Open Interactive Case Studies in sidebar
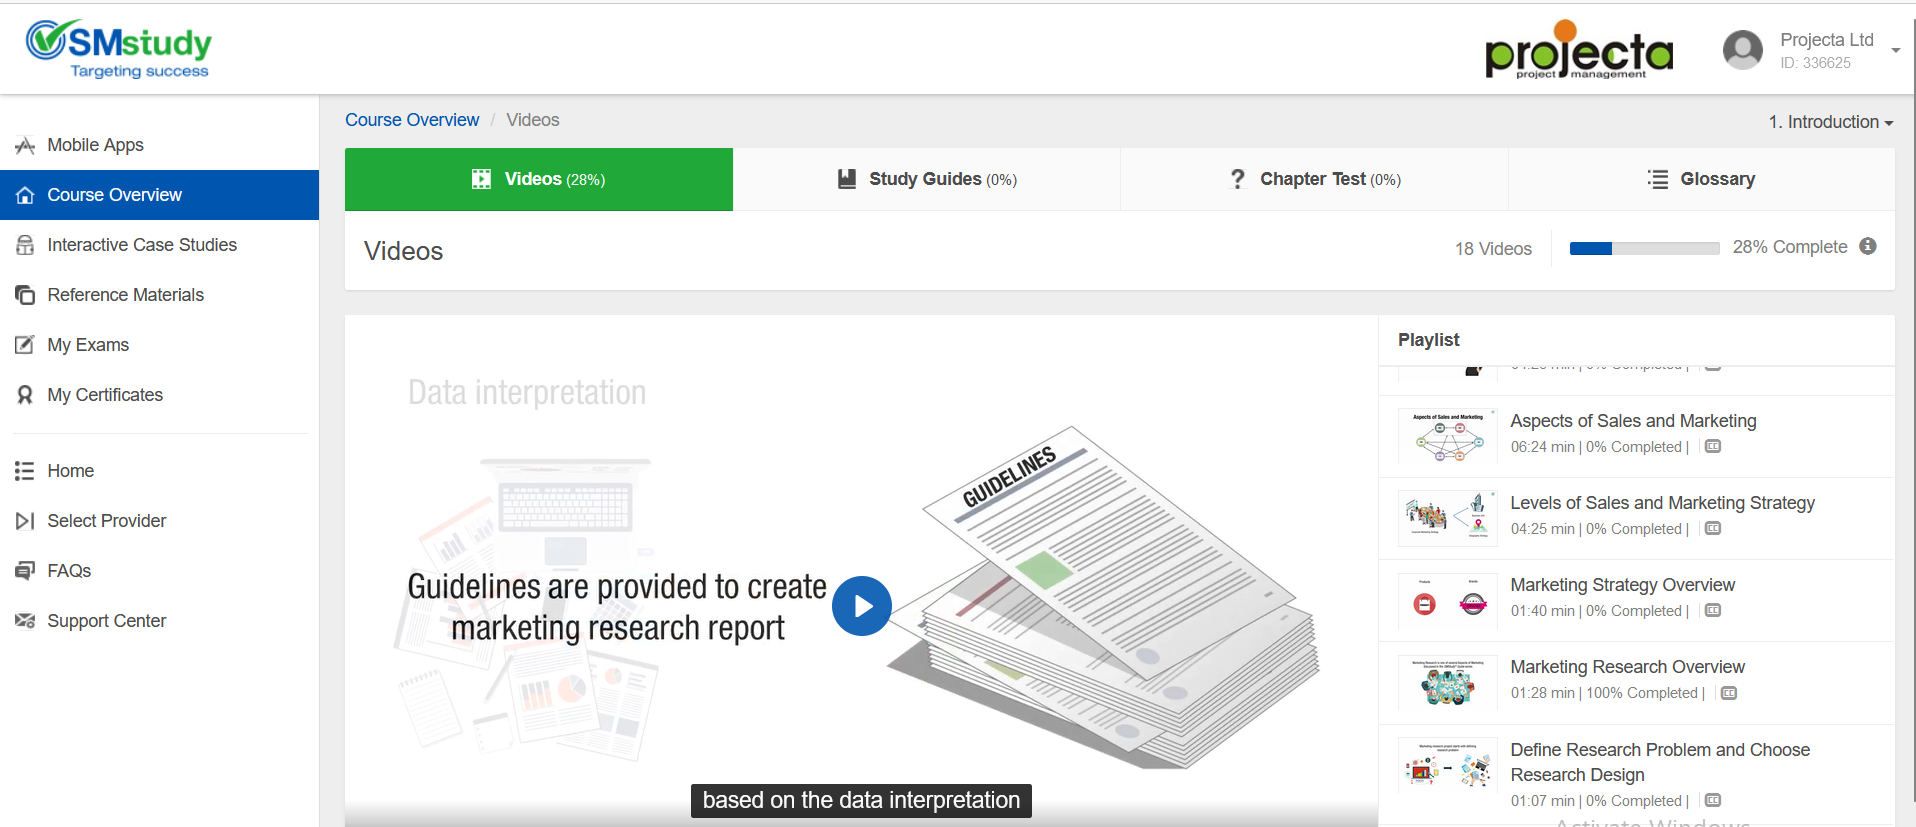The image size is (1916, 827). [142, 245]
